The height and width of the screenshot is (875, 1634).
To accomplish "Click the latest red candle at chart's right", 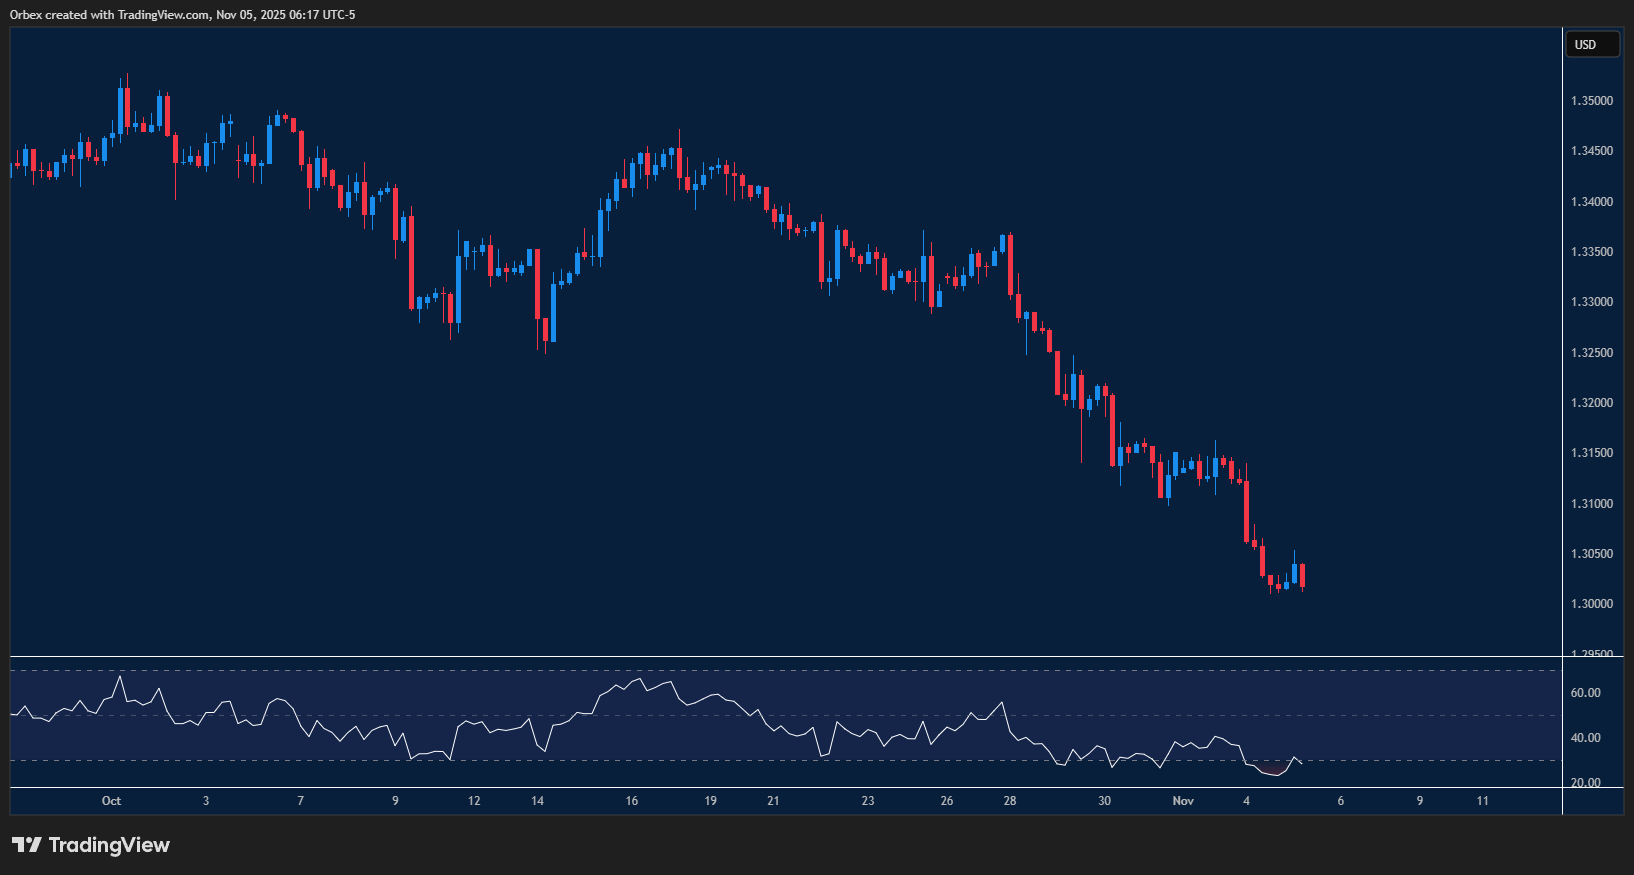I will click(x=1302, y=576).
